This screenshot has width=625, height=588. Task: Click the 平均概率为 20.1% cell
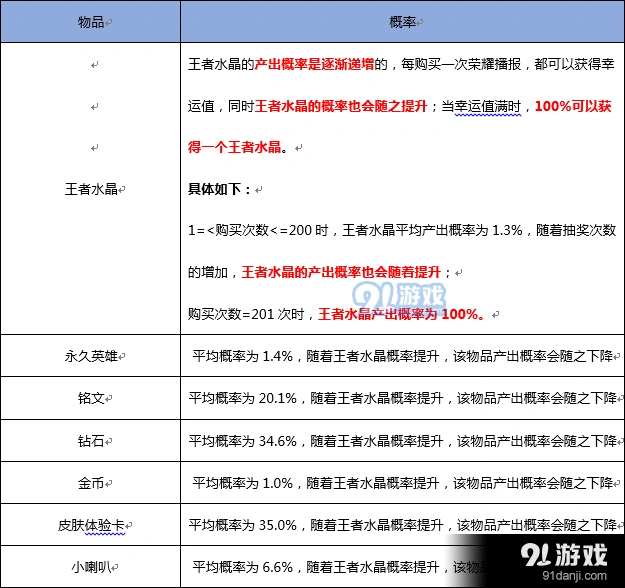(x=403, y=398)
